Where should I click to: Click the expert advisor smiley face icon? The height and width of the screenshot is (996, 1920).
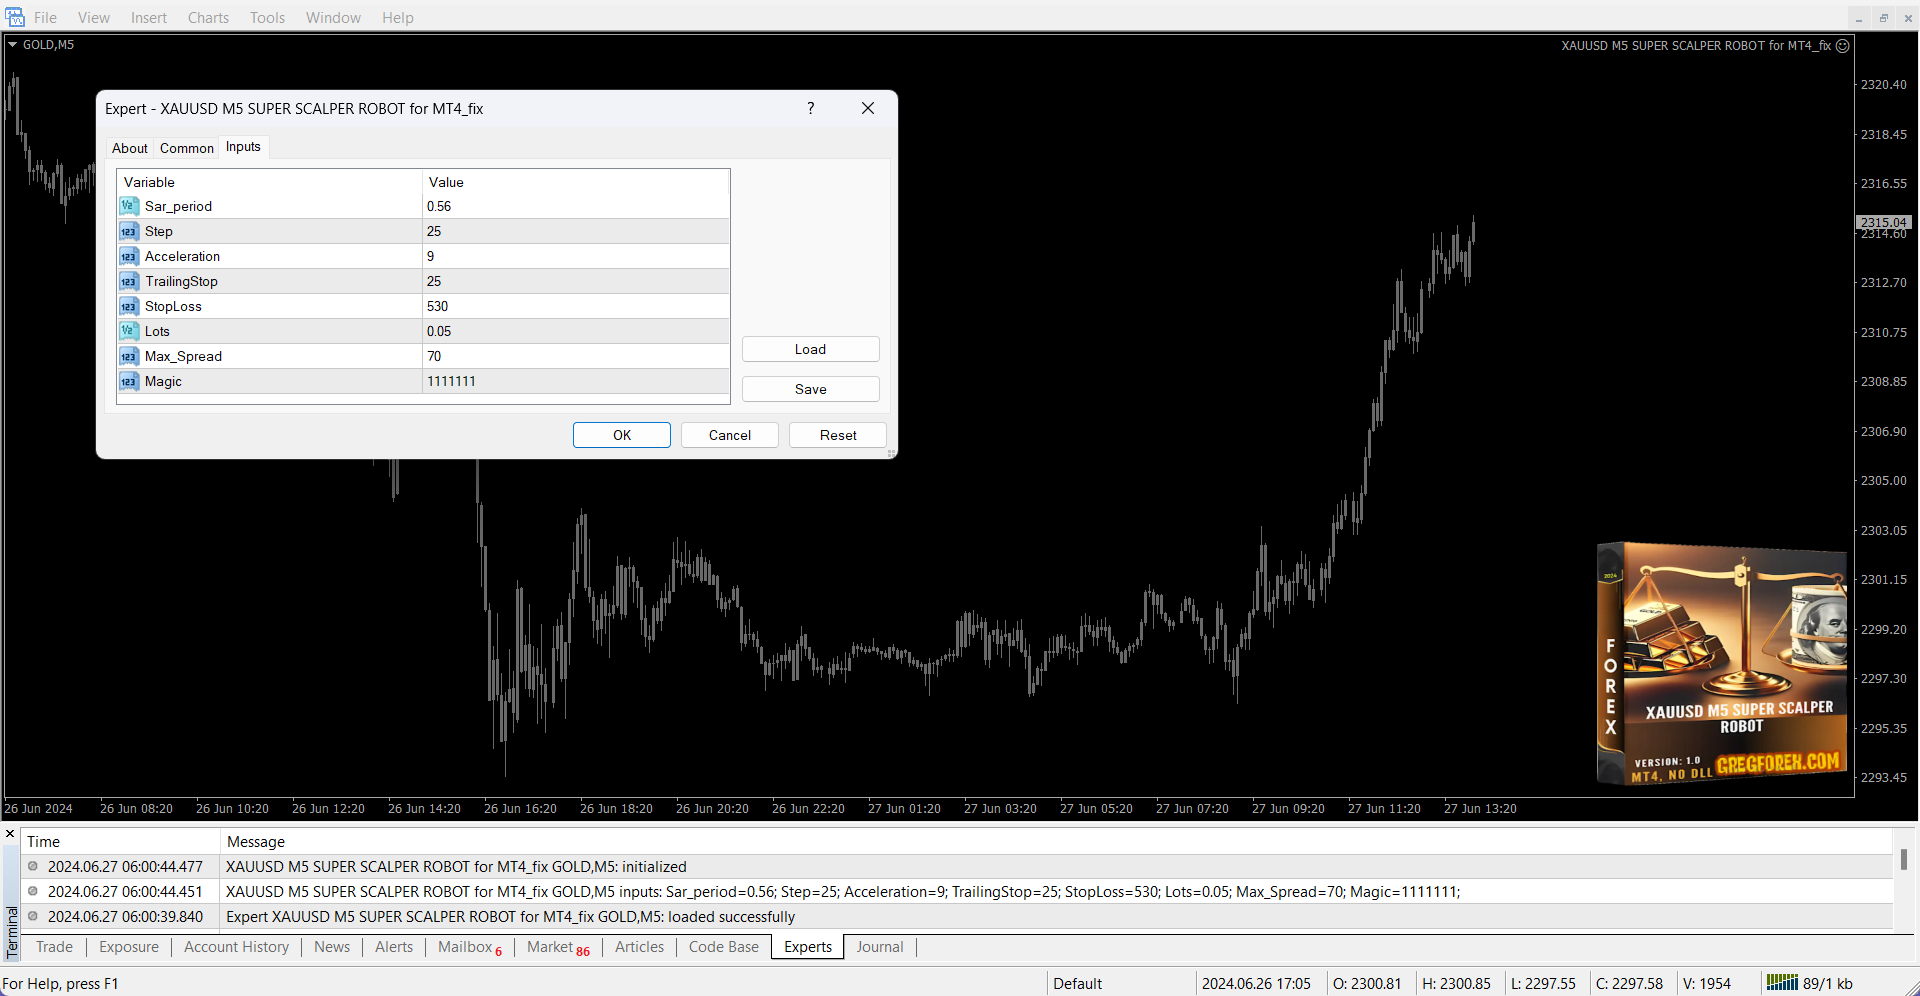click(1842, 46)
